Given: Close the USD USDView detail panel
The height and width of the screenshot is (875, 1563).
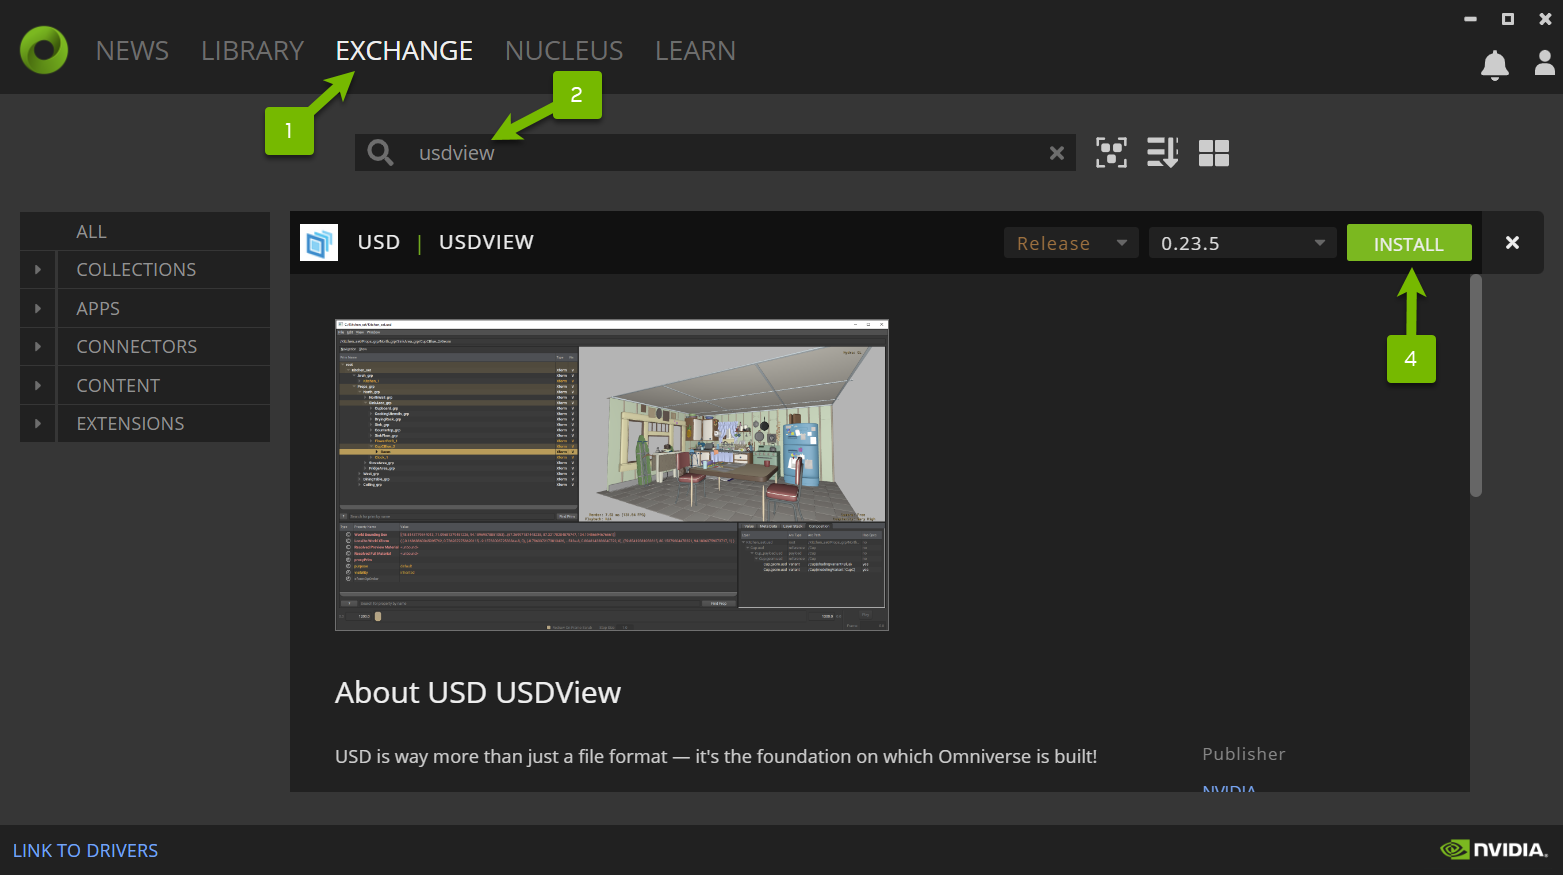Looking at the screenshot, I should pos(1512,242).
